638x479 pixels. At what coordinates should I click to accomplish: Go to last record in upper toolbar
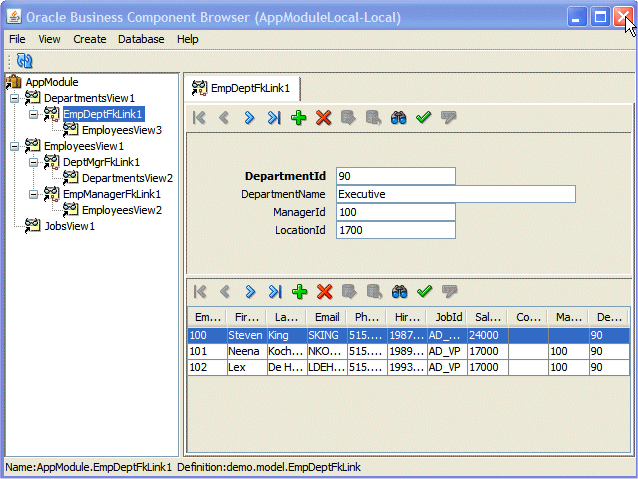(274, 118)
